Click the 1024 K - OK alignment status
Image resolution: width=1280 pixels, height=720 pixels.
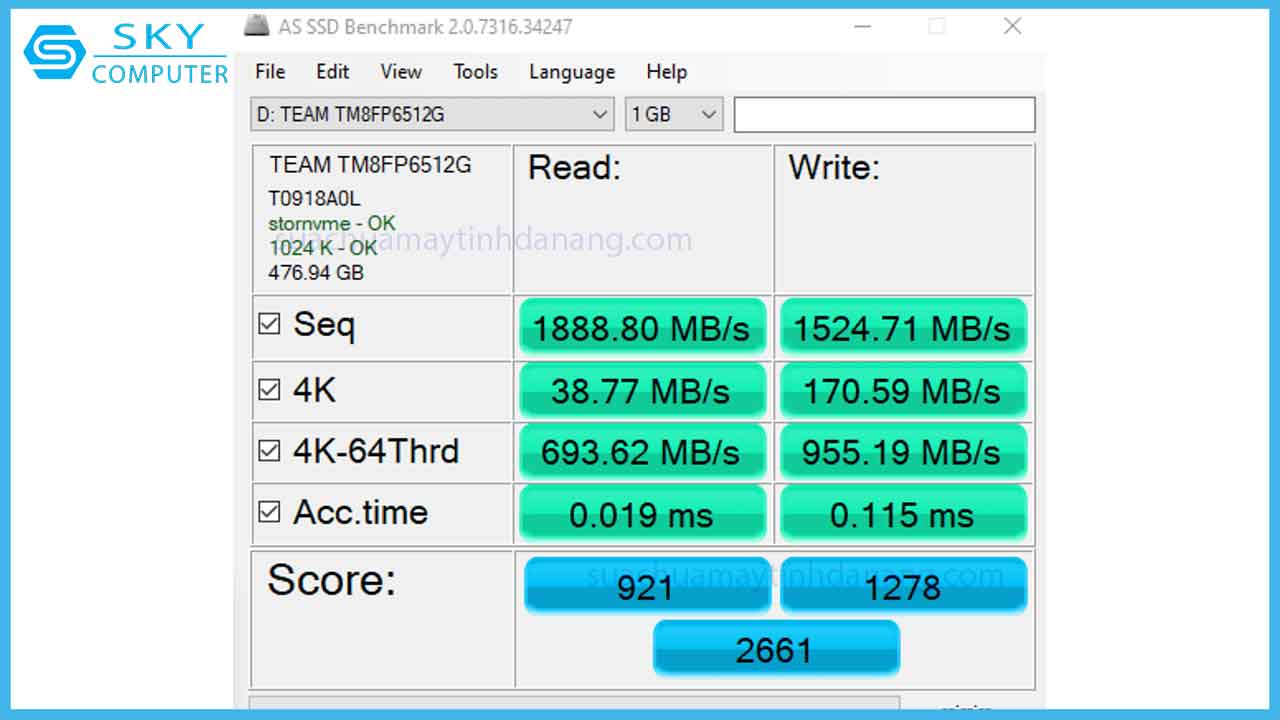tap(323, 247)
